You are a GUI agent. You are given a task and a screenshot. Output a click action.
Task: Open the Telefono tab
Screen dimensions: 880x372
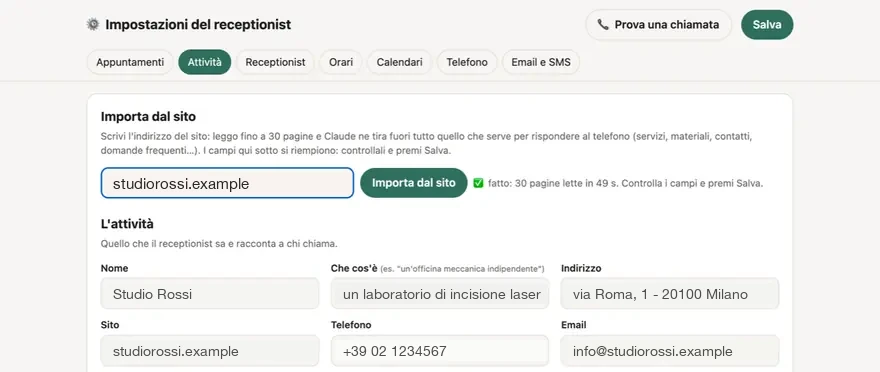467,62
